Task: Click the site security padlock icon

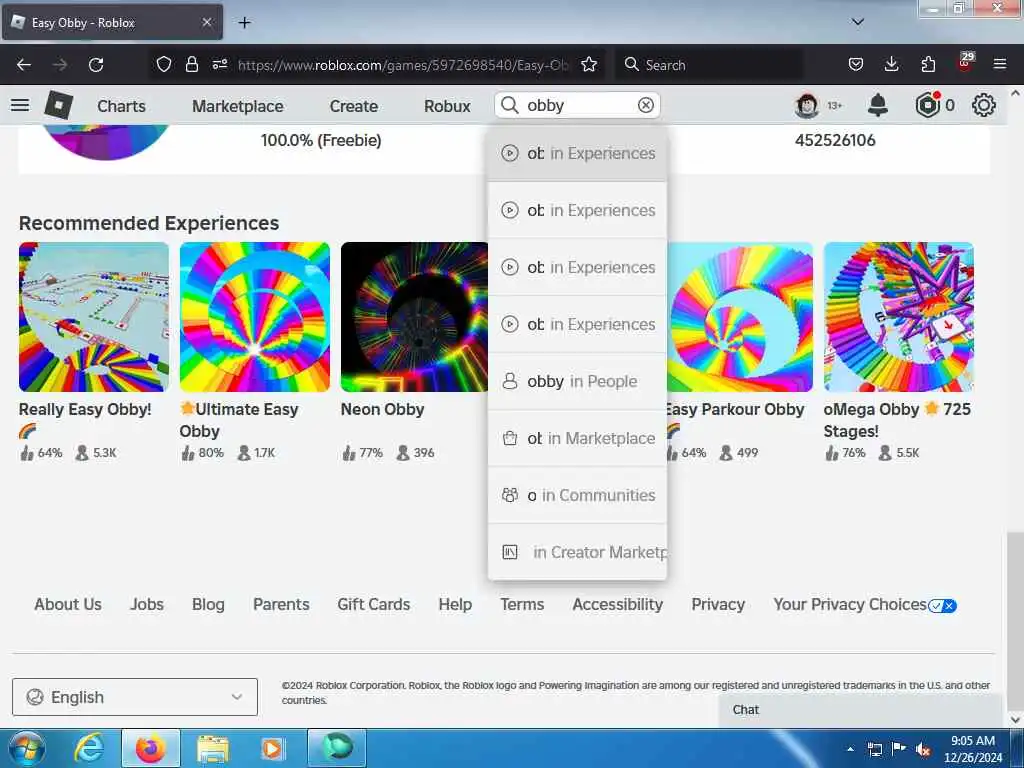Action: (191, 65)
